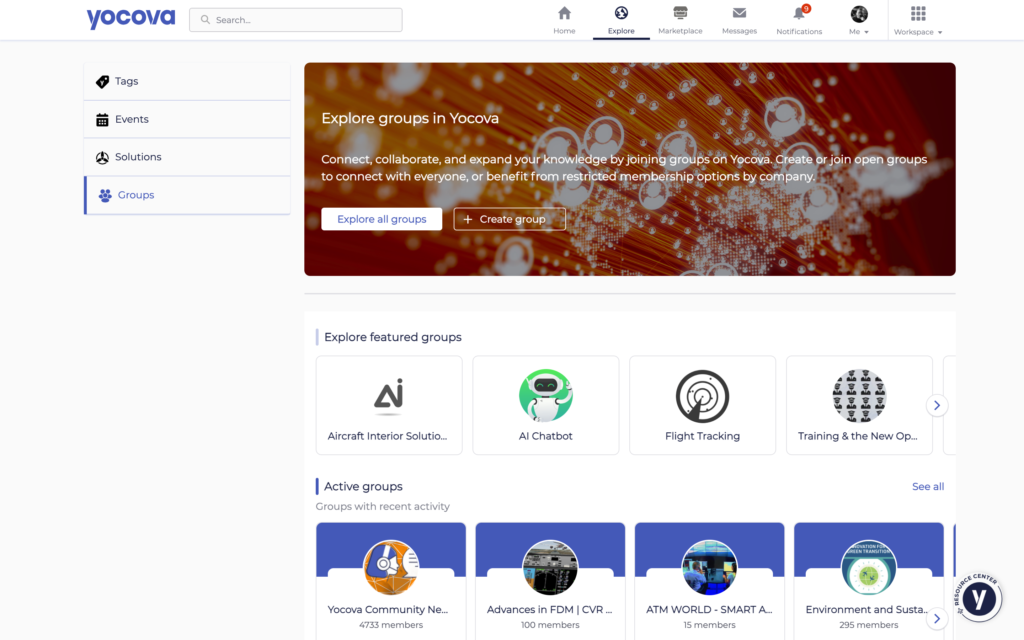Open the Solutions section
1024x640 pixels.
(x=187, y=157)
